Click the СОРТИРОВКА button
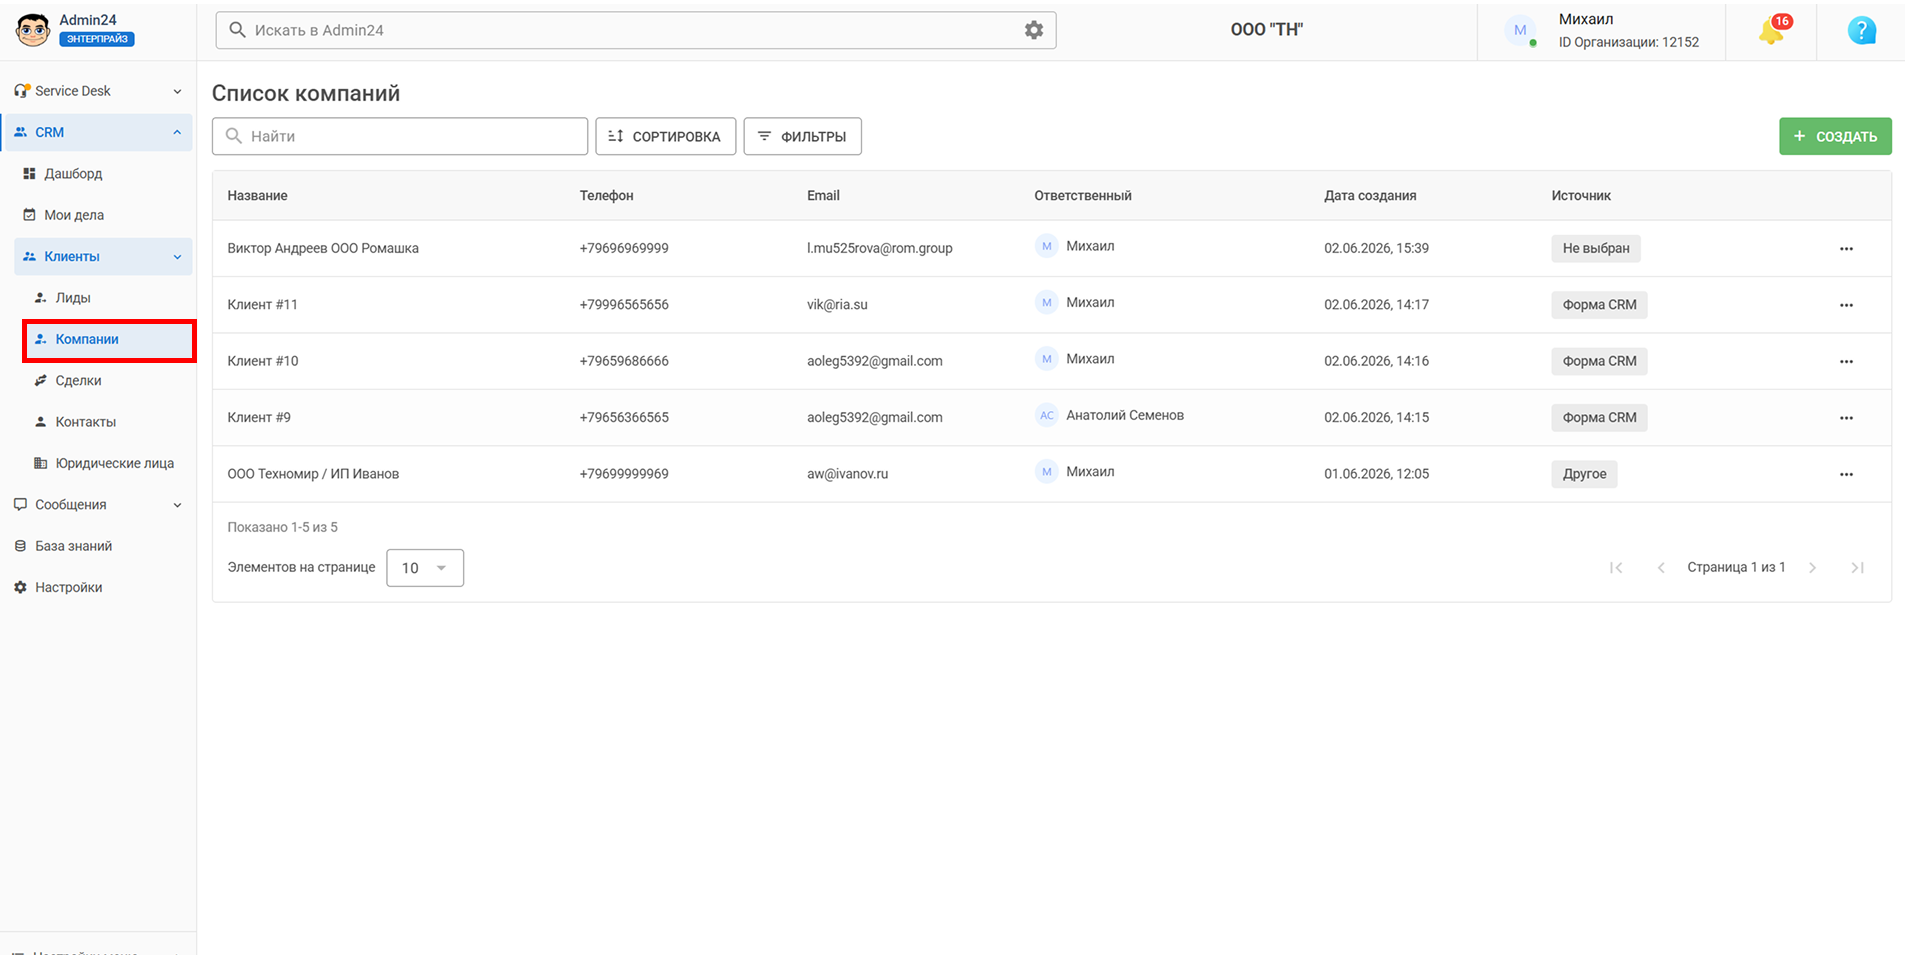The height and width of the screenshot is (955, 1905). click(666, 136)
